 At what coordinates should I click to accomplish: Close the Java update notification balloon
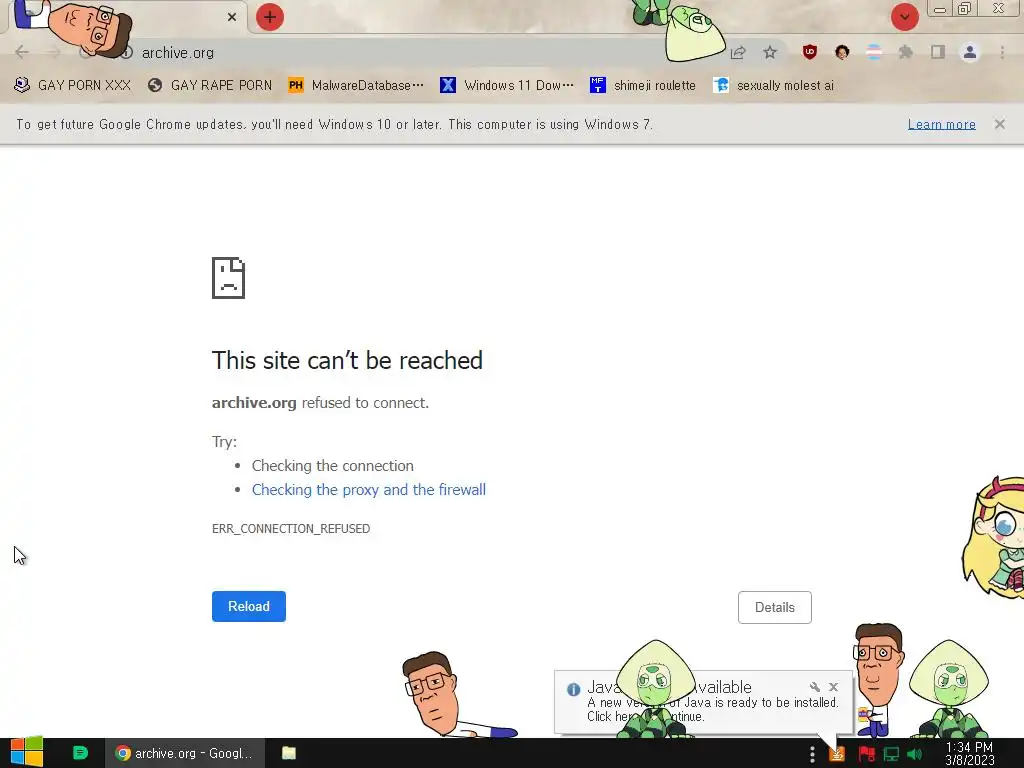point(833,687)
